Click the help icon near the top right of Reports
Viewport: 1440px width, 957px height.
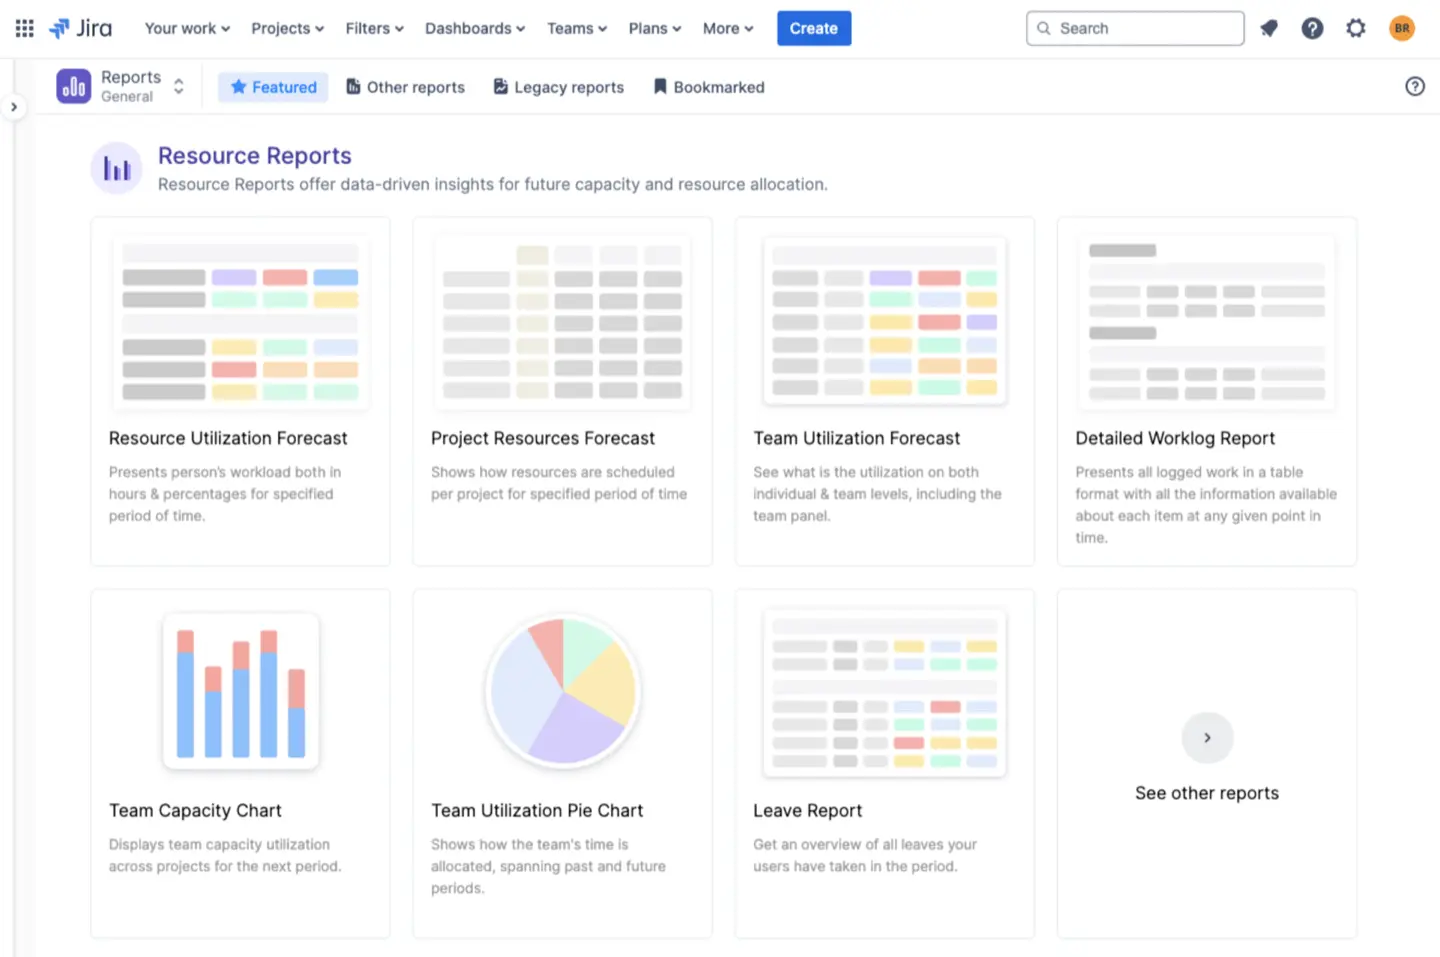pos(1415,86)
